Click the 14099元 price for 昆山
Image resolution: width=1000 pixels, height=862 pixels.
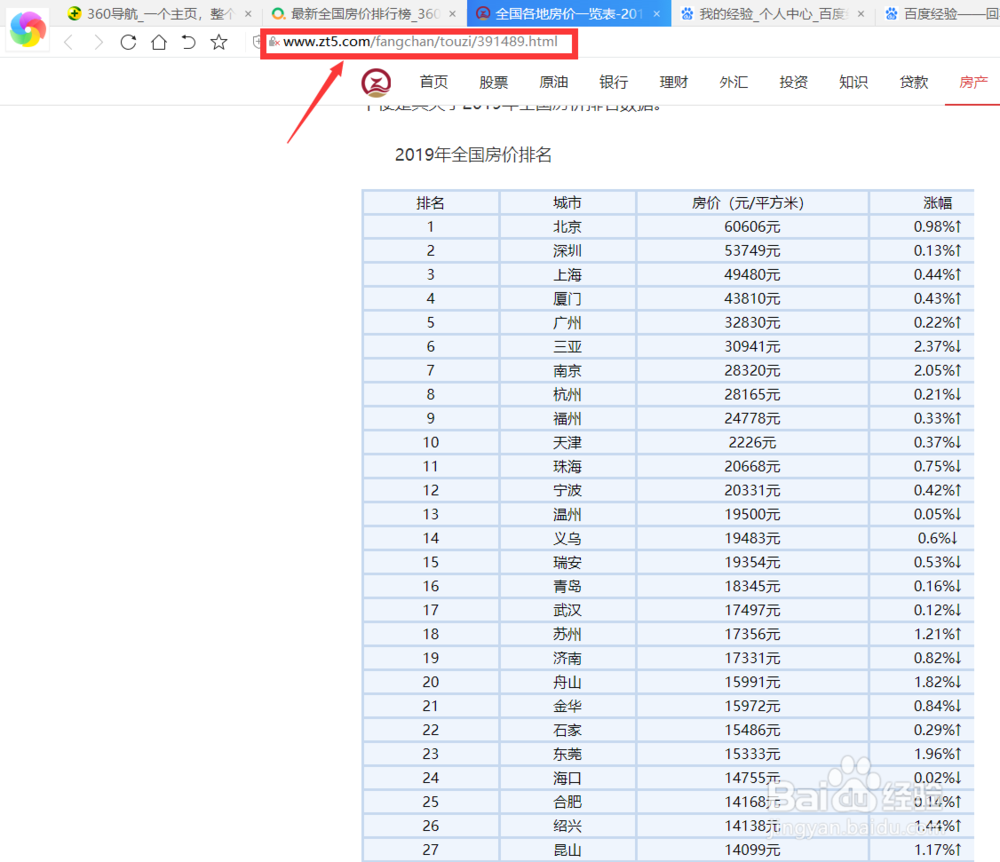pyautogui.click(x=752, y=850)
